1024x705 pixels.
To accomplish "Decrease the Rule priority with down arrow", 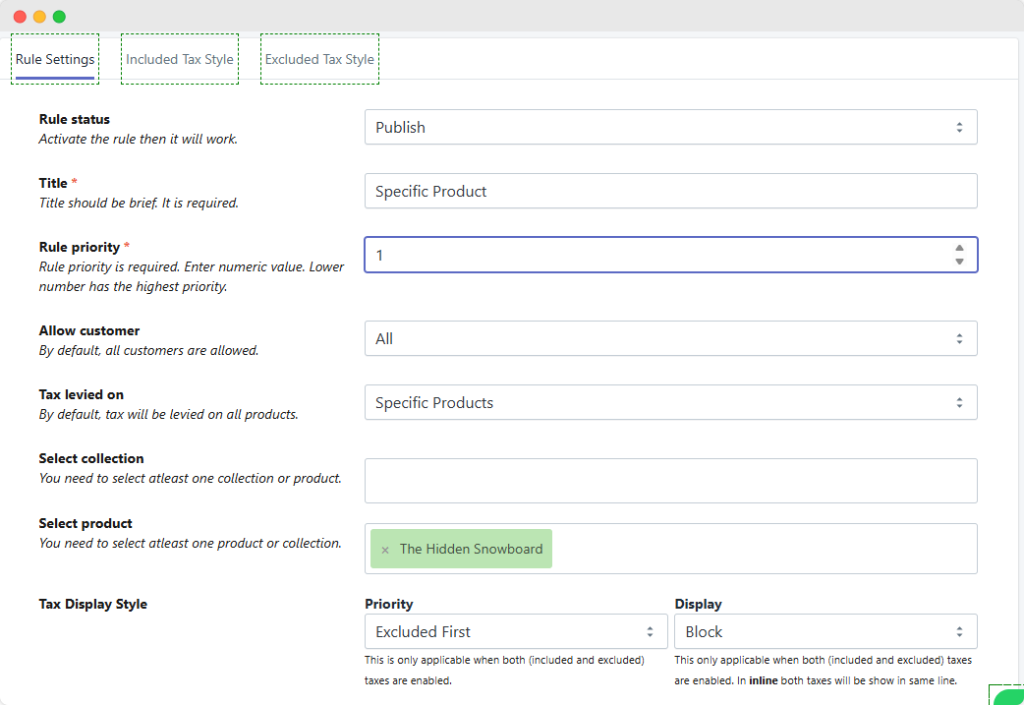I will tap(959, 262).
